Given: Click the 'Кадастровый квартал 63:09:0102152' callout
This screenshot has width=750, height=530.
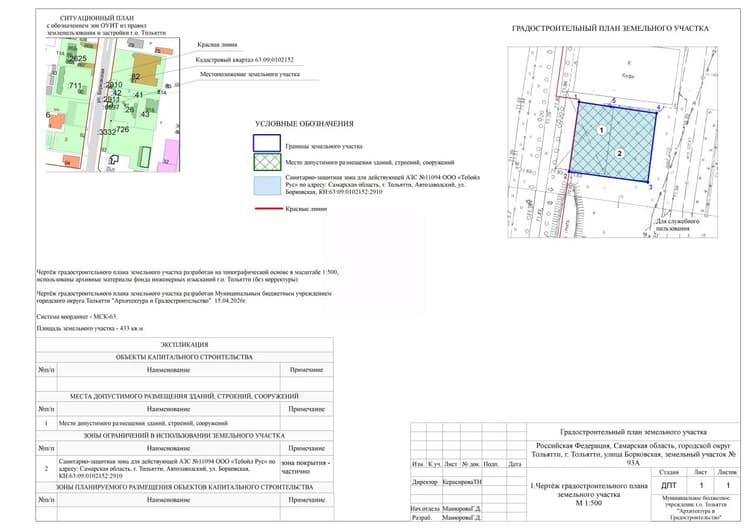Looking at the screenshot, I should 244,60.
